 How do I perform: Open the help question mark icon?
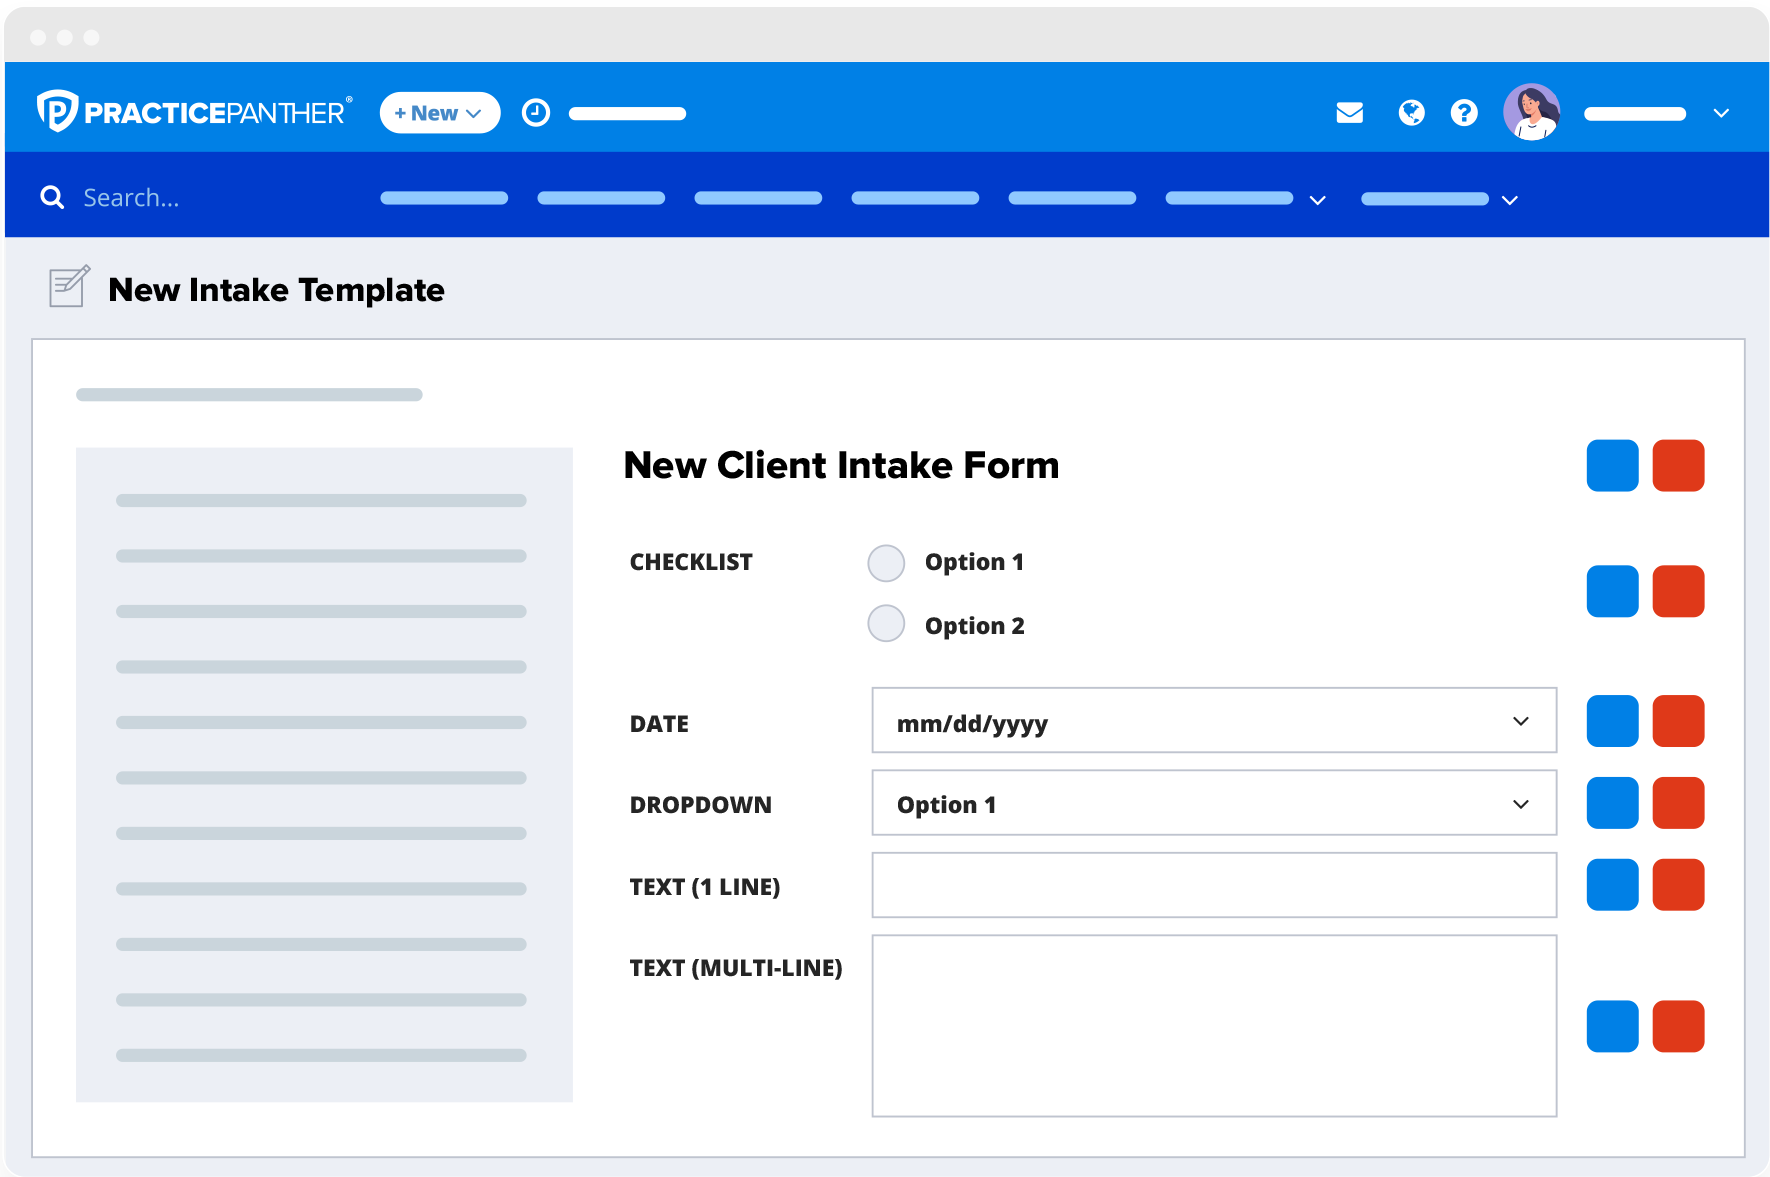click(x=1464, y=113)
